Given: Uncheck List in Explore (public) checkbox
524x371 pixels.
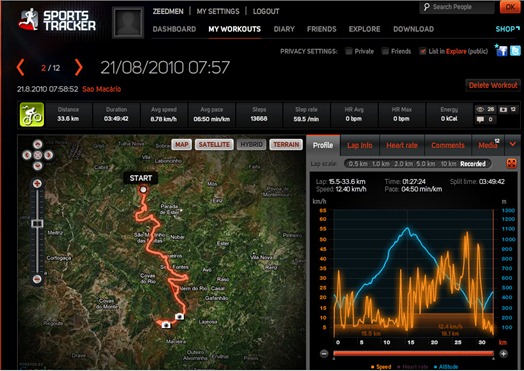Looking at the screenshot, I should click(x=423, y=51).
